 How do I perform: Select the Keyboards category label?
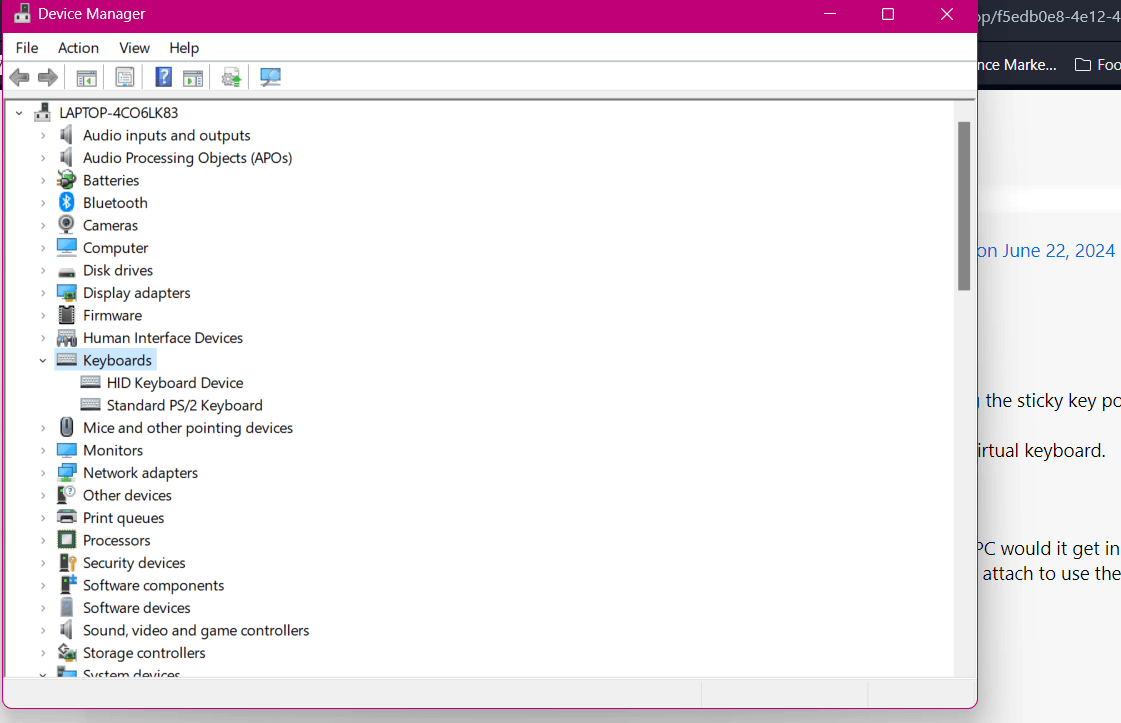coord(117,360)
